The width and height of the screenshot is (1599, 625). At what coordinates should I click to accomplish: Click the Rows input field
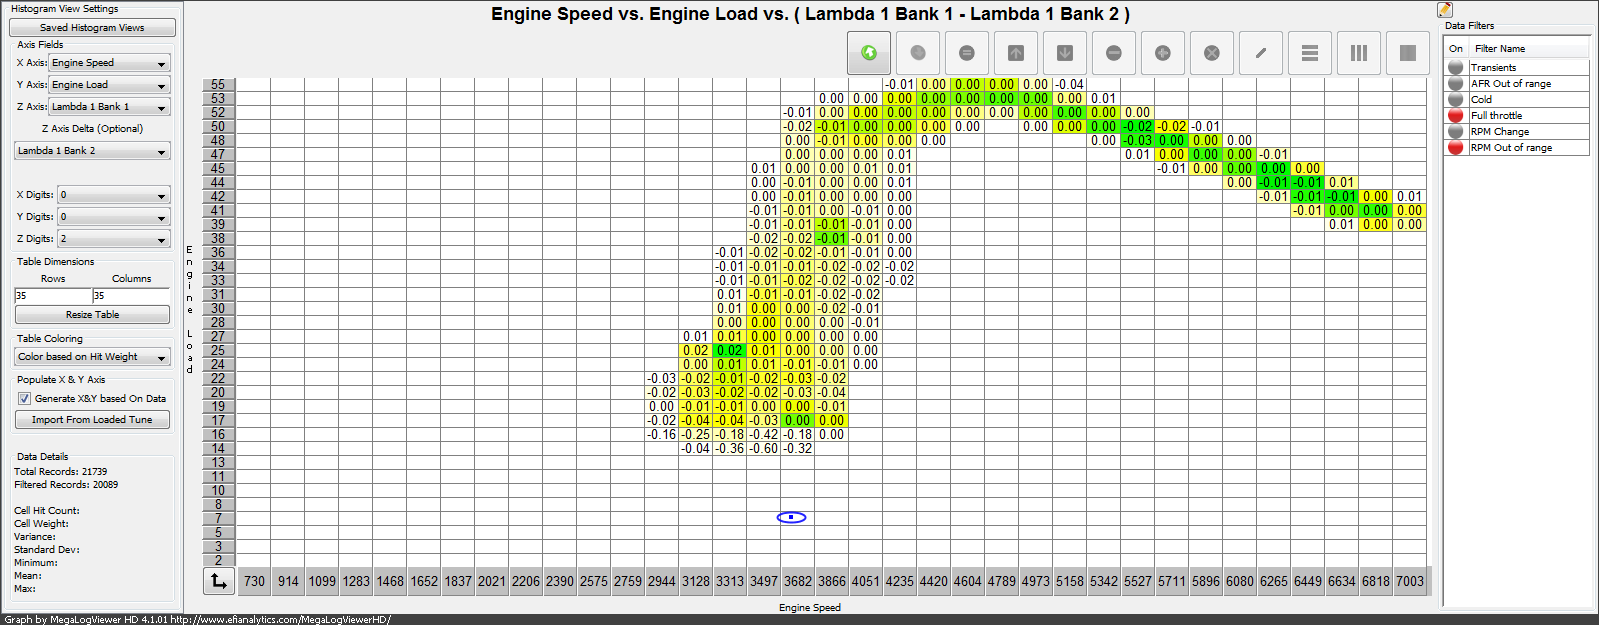pos(52,296)
